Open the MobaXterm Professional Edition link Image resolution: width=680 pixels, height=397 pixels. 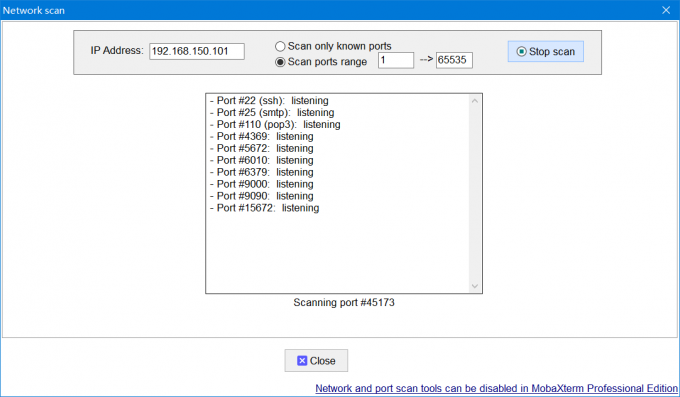(x=497, y=388)
